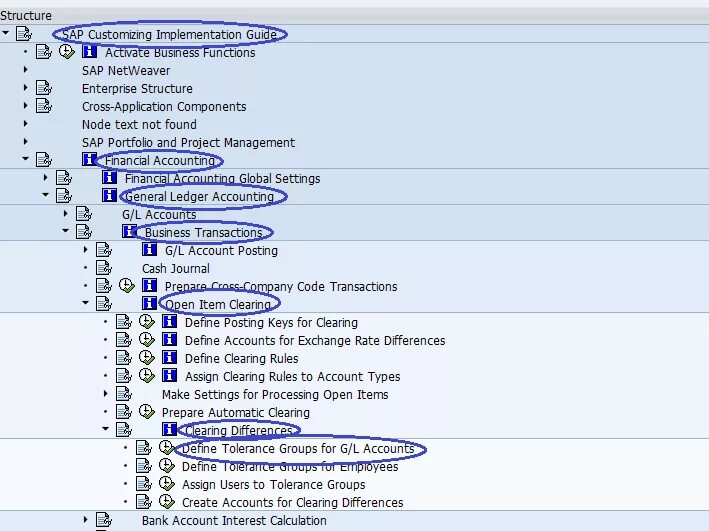Expand Make Settings for Processing Open Items
This screenshot has height=531, width=709.
point(105,394)
